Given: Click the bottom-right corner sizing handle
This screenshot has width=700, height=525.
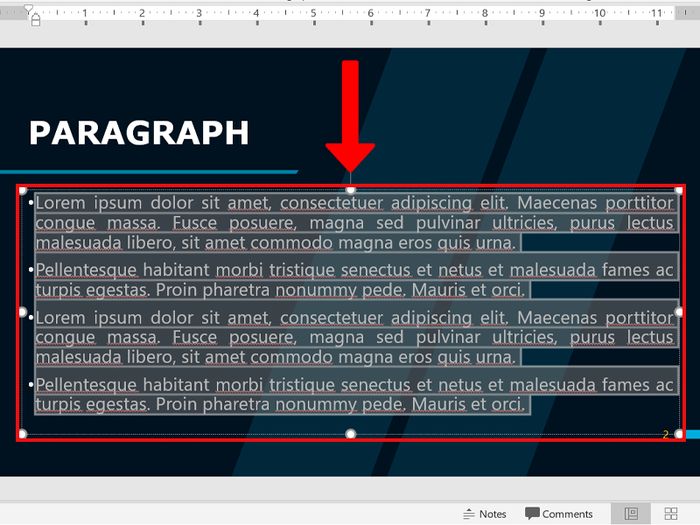Looking at the screenshot, I should point(679,434).
